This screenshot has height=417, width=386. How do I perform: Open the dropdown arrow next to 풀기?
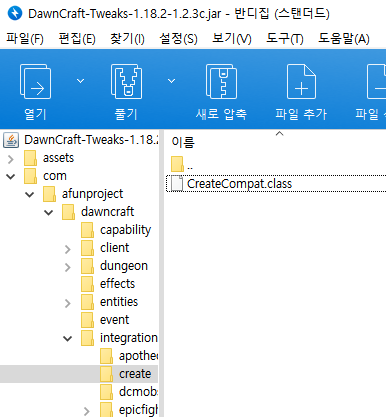pos(171,81)
